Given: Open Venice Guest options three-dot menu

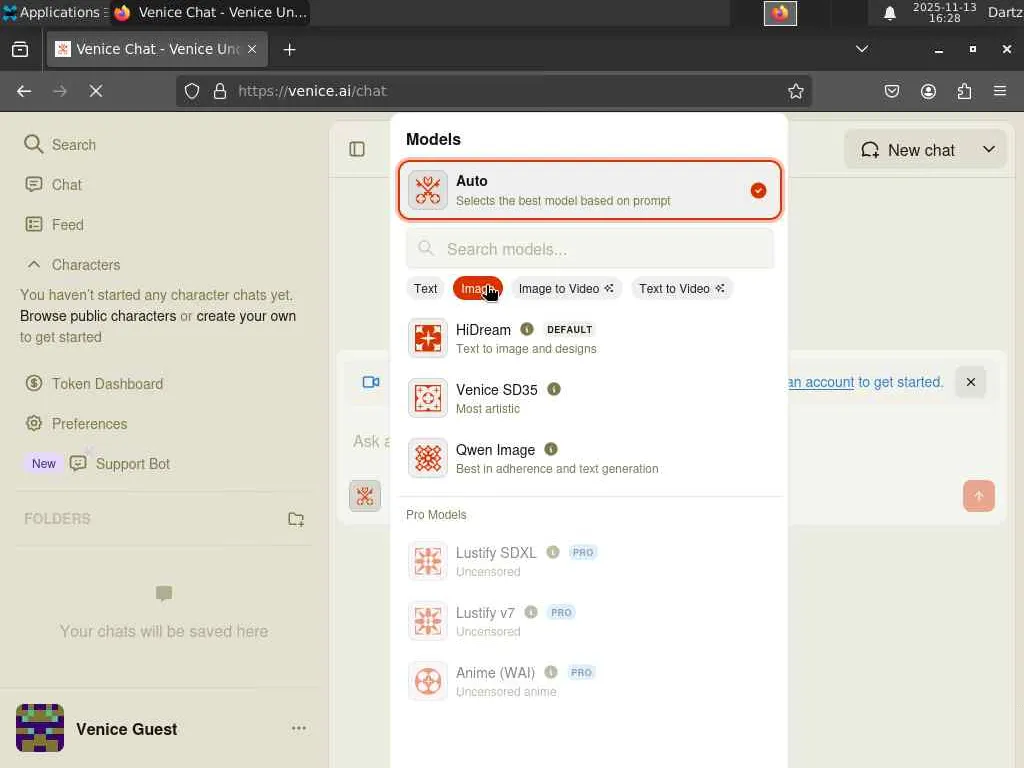Looking at the screenshot, I should 299,728.
